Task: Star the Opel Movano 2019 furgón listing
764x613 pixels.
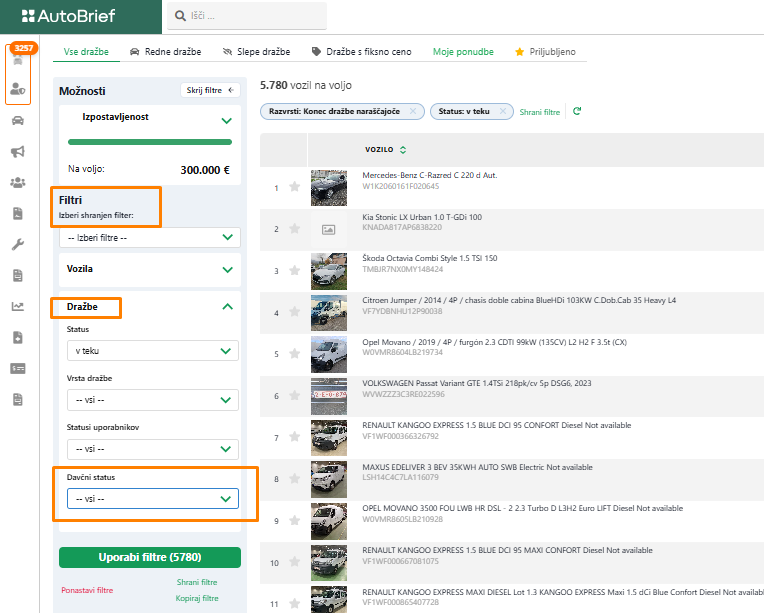Action: coord(294,353)
